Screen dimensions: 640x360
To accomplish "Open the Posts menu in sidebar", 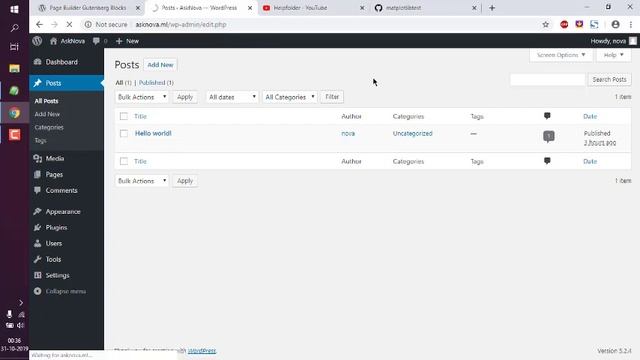I will [x=67, y=83].
